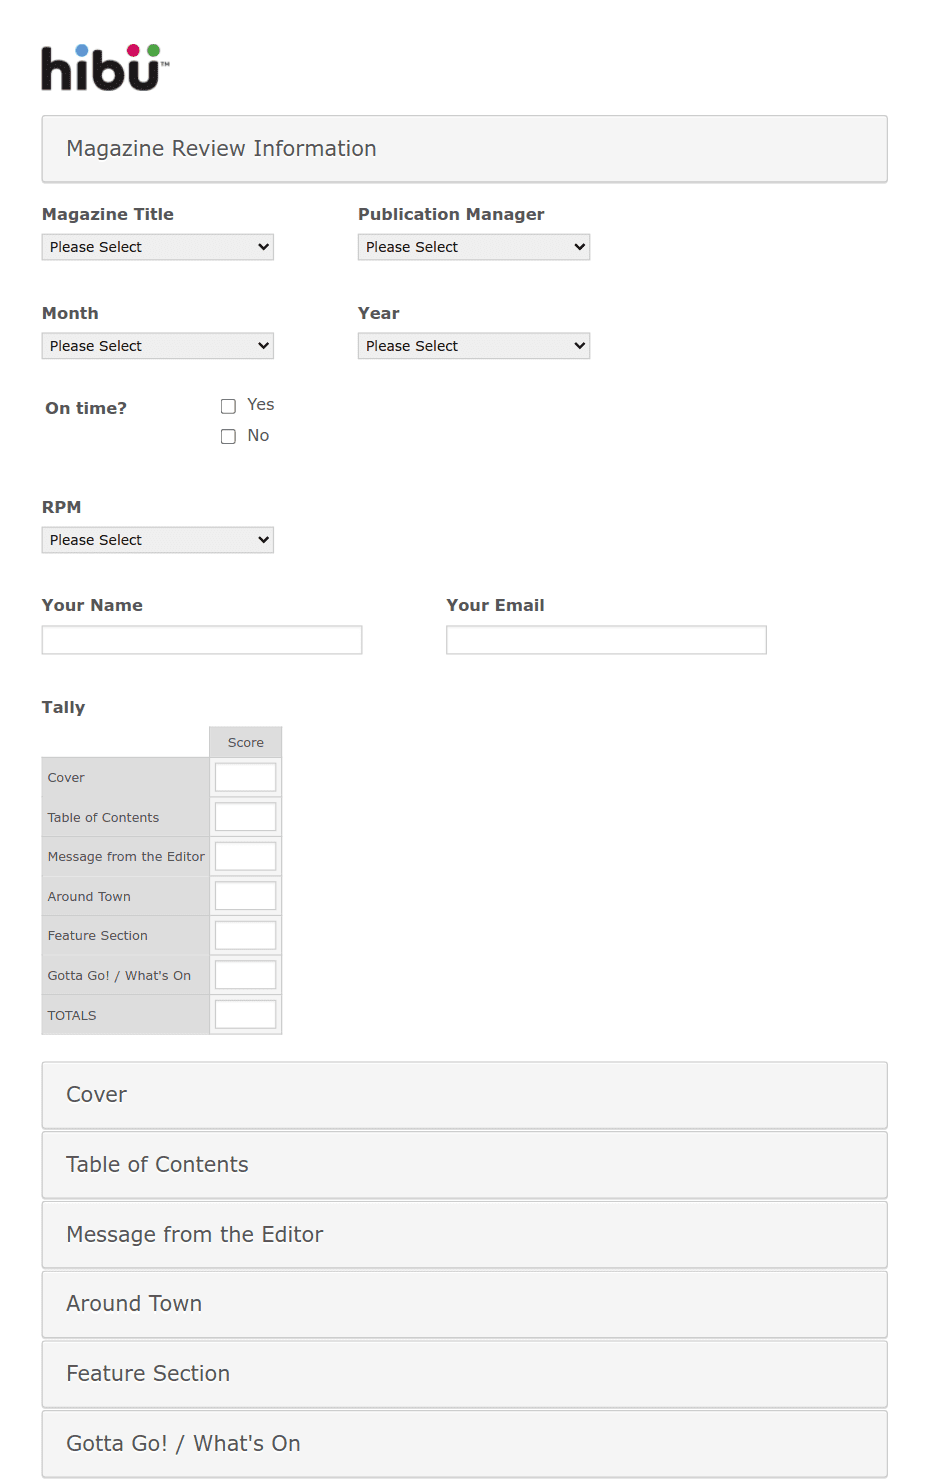Open the Year dropdown
The image size is (930, 1480).
tap(473, 346)
